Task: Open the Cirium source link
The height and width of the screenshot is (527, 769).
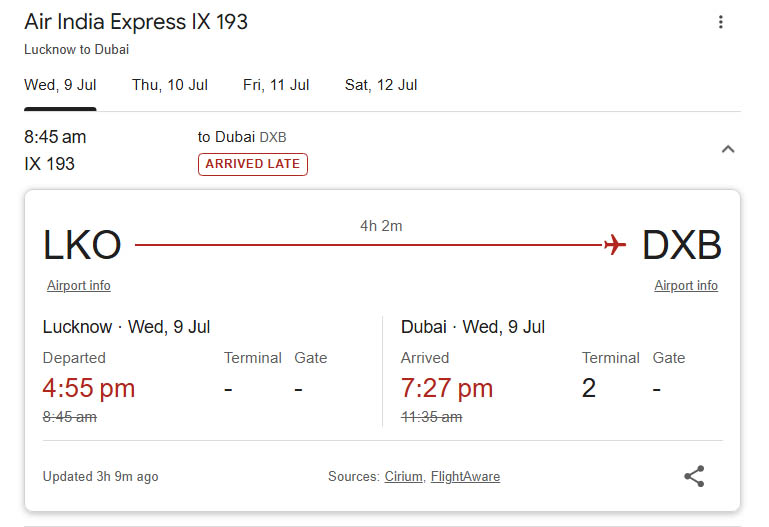Action: [x=404, y=477]
